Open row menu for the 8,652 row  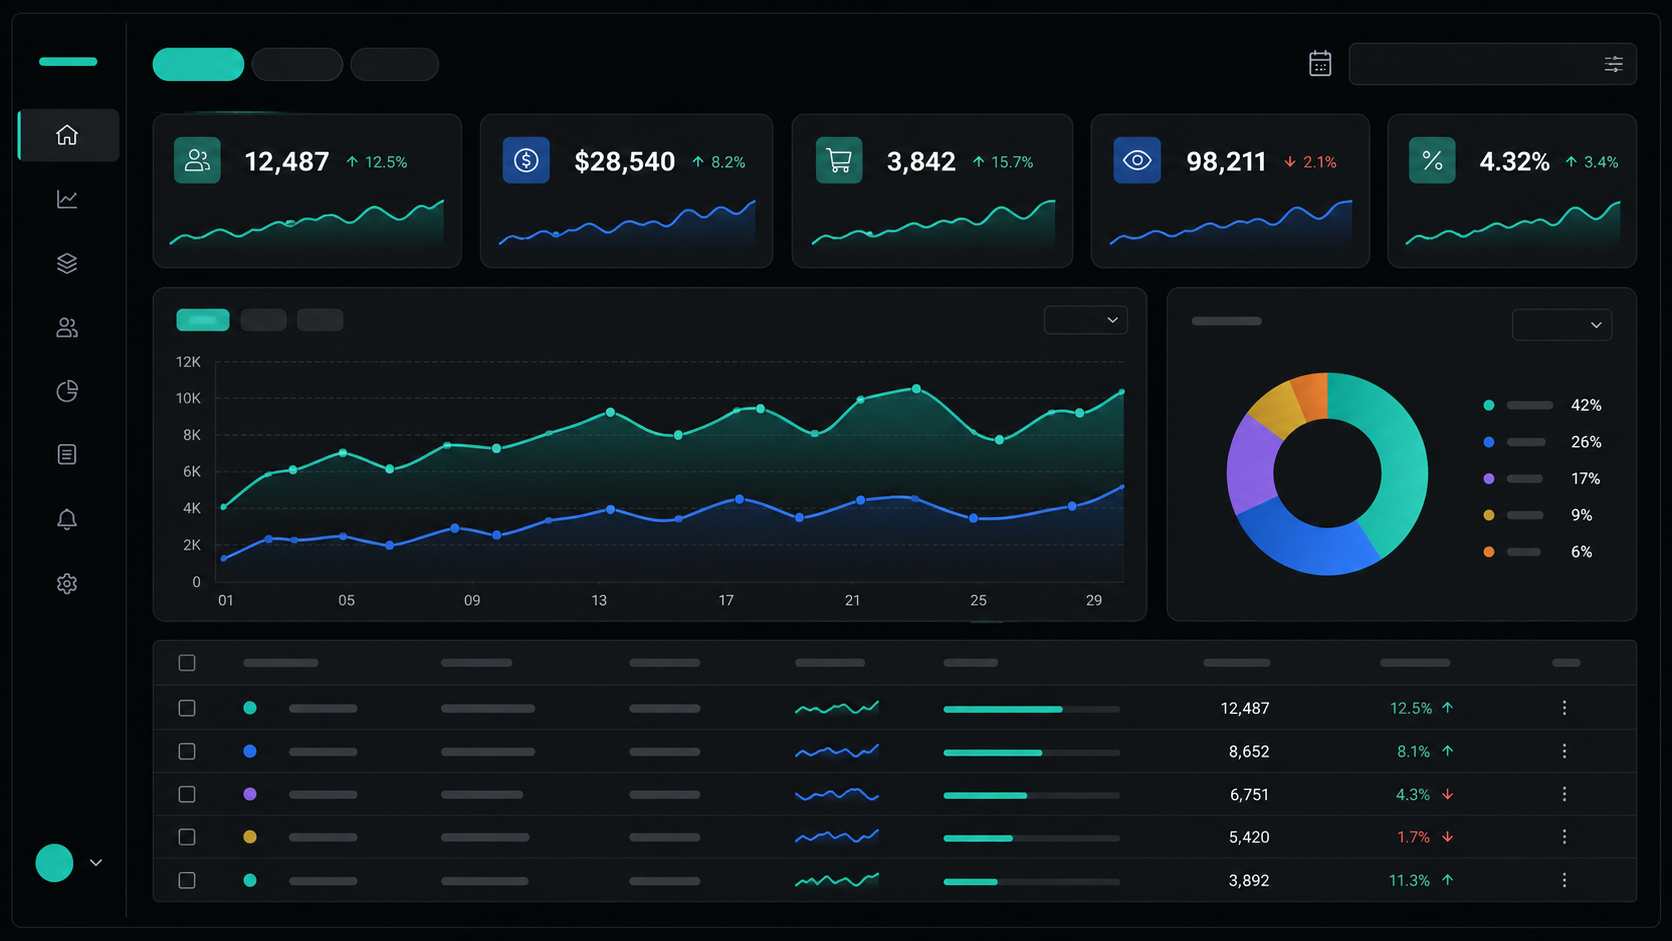click(x=1564, y=751)
